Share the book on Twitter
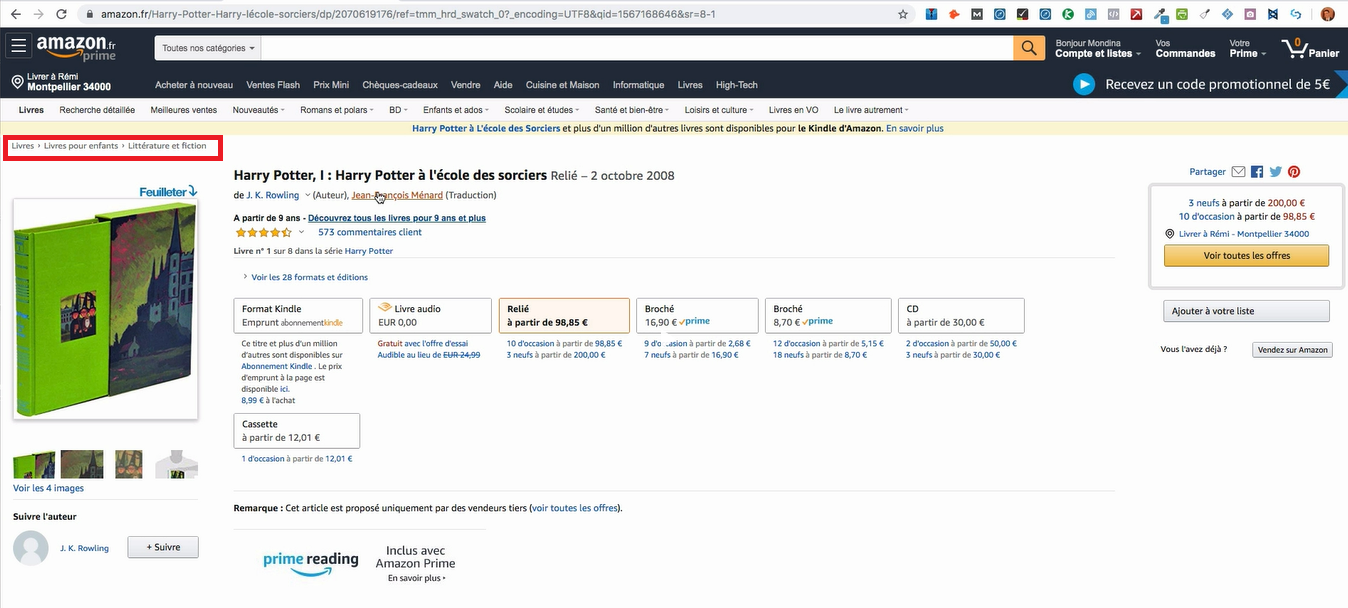The height and width of the screenshot is (608, 1348). 1276,172
